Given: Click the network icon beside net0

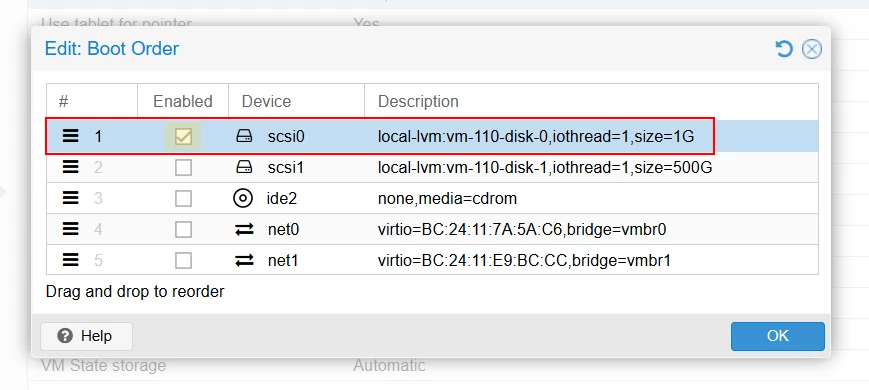Looking at the screenshot, I should (x=244, y=229).
